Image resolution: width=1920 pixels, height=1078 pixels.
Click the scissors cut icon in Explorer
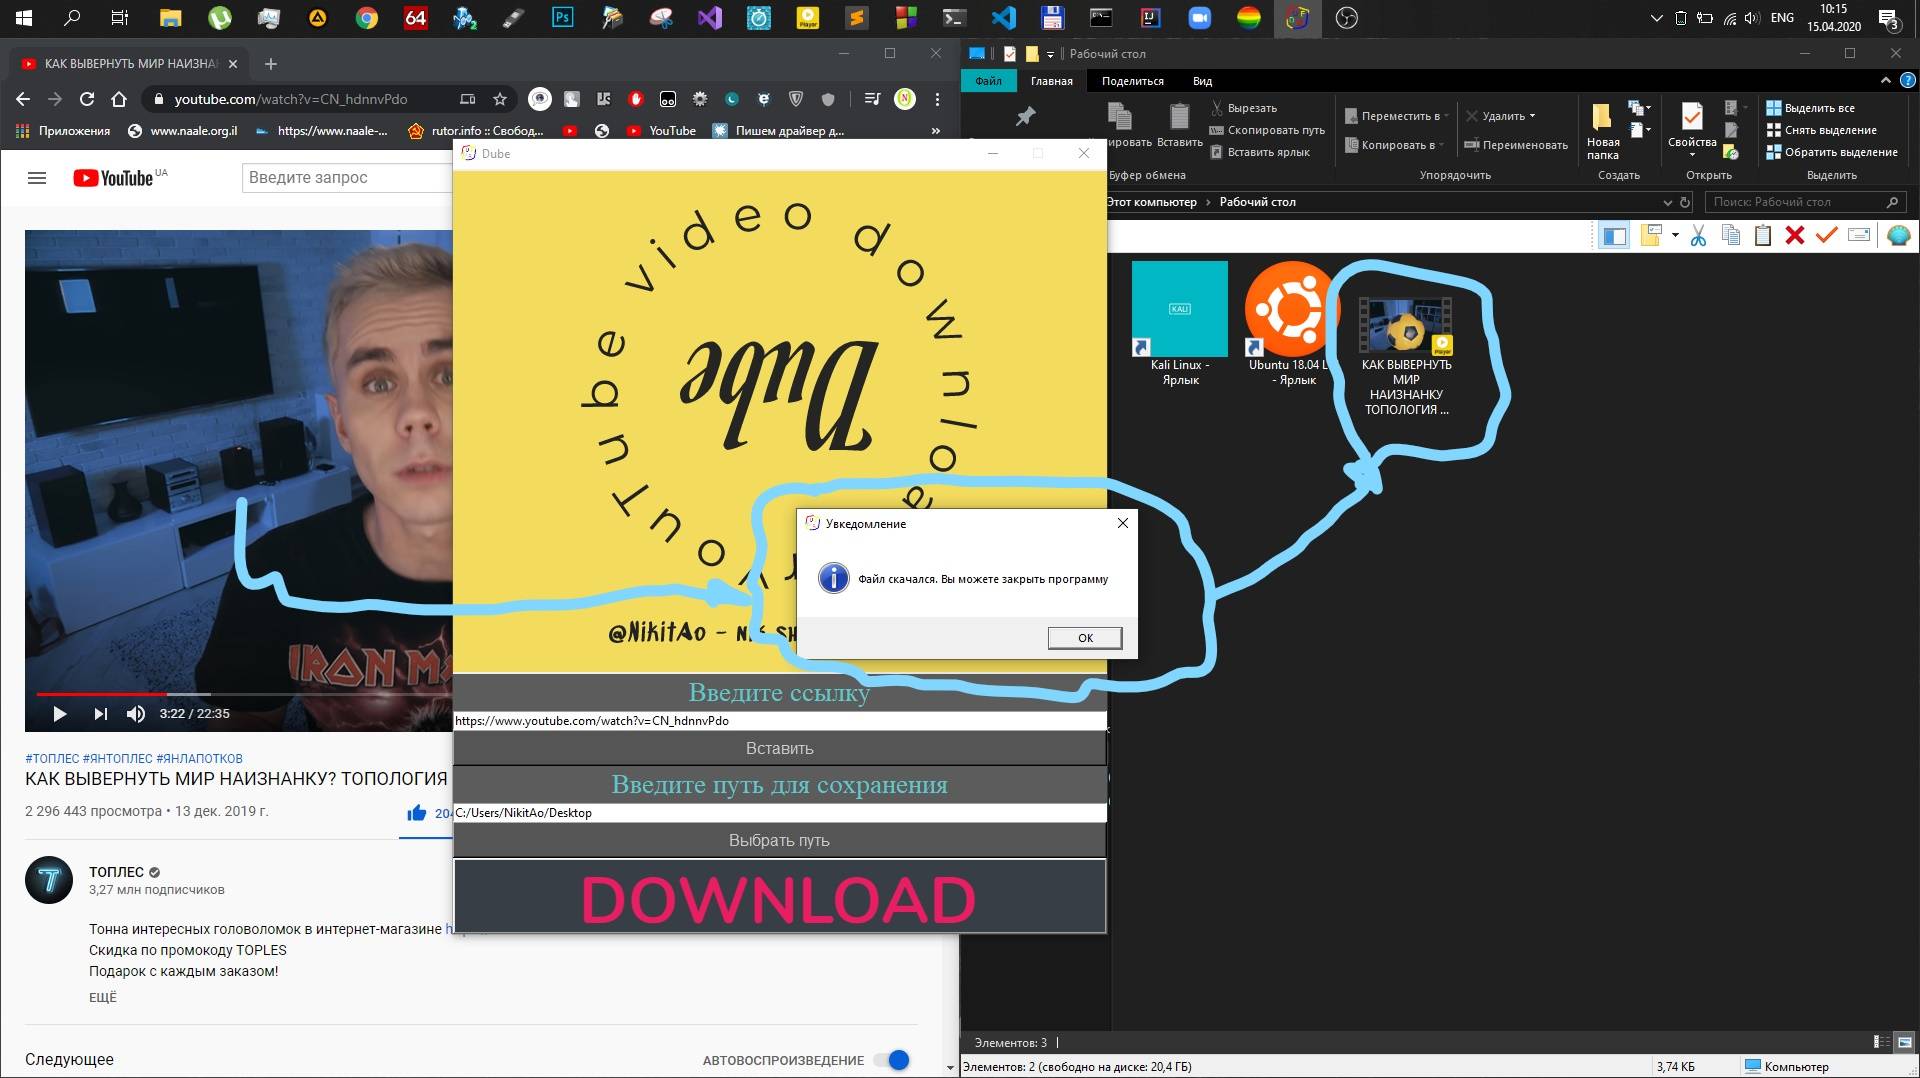1698,236
